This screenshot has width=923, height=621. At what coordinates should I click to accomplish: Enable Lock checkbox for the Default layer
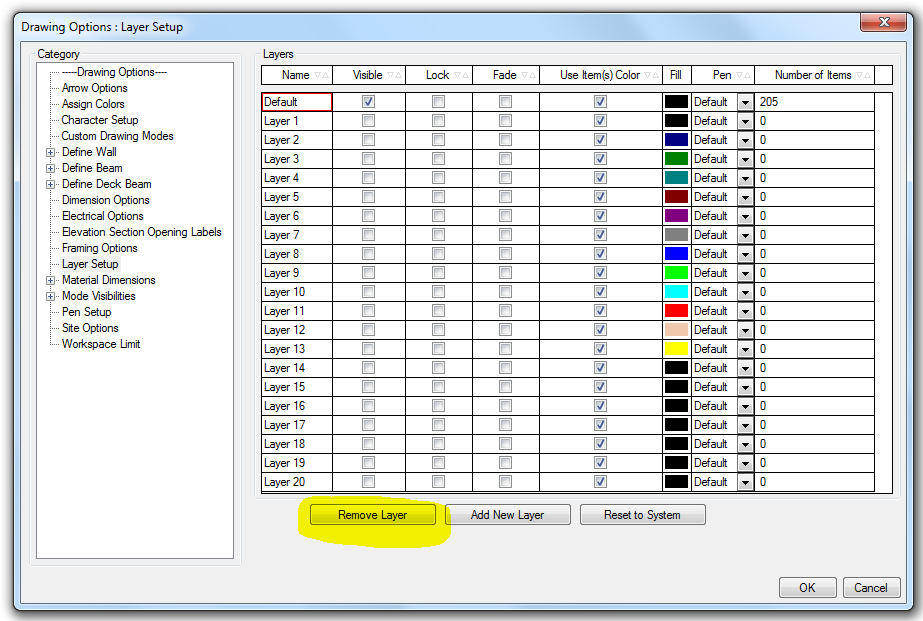pos(439,102)
